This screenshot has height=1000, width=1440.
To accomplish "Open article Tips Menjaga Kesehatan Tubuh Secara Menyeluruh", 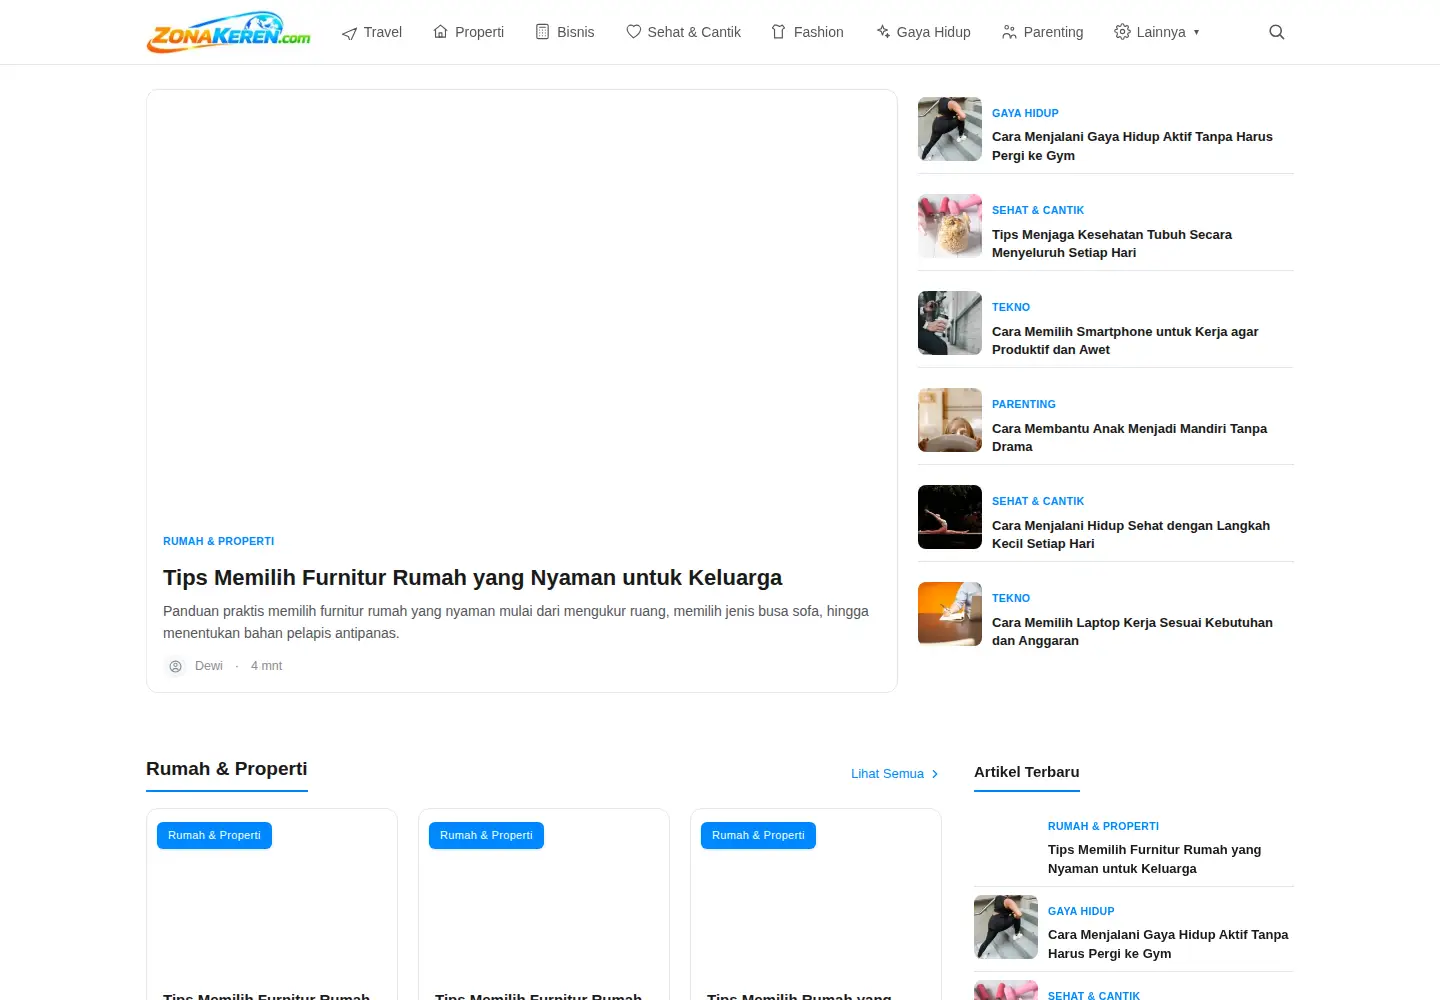I will (x=1112, y=243).
